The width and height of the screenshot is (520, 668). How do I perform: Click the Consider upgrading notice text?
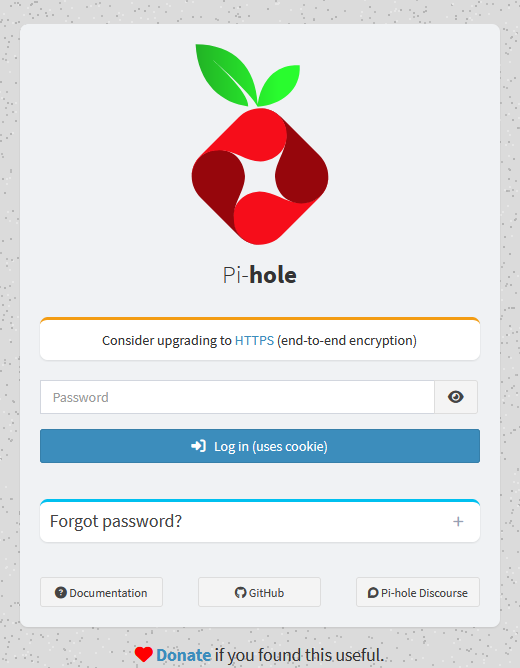coord(260,340)
